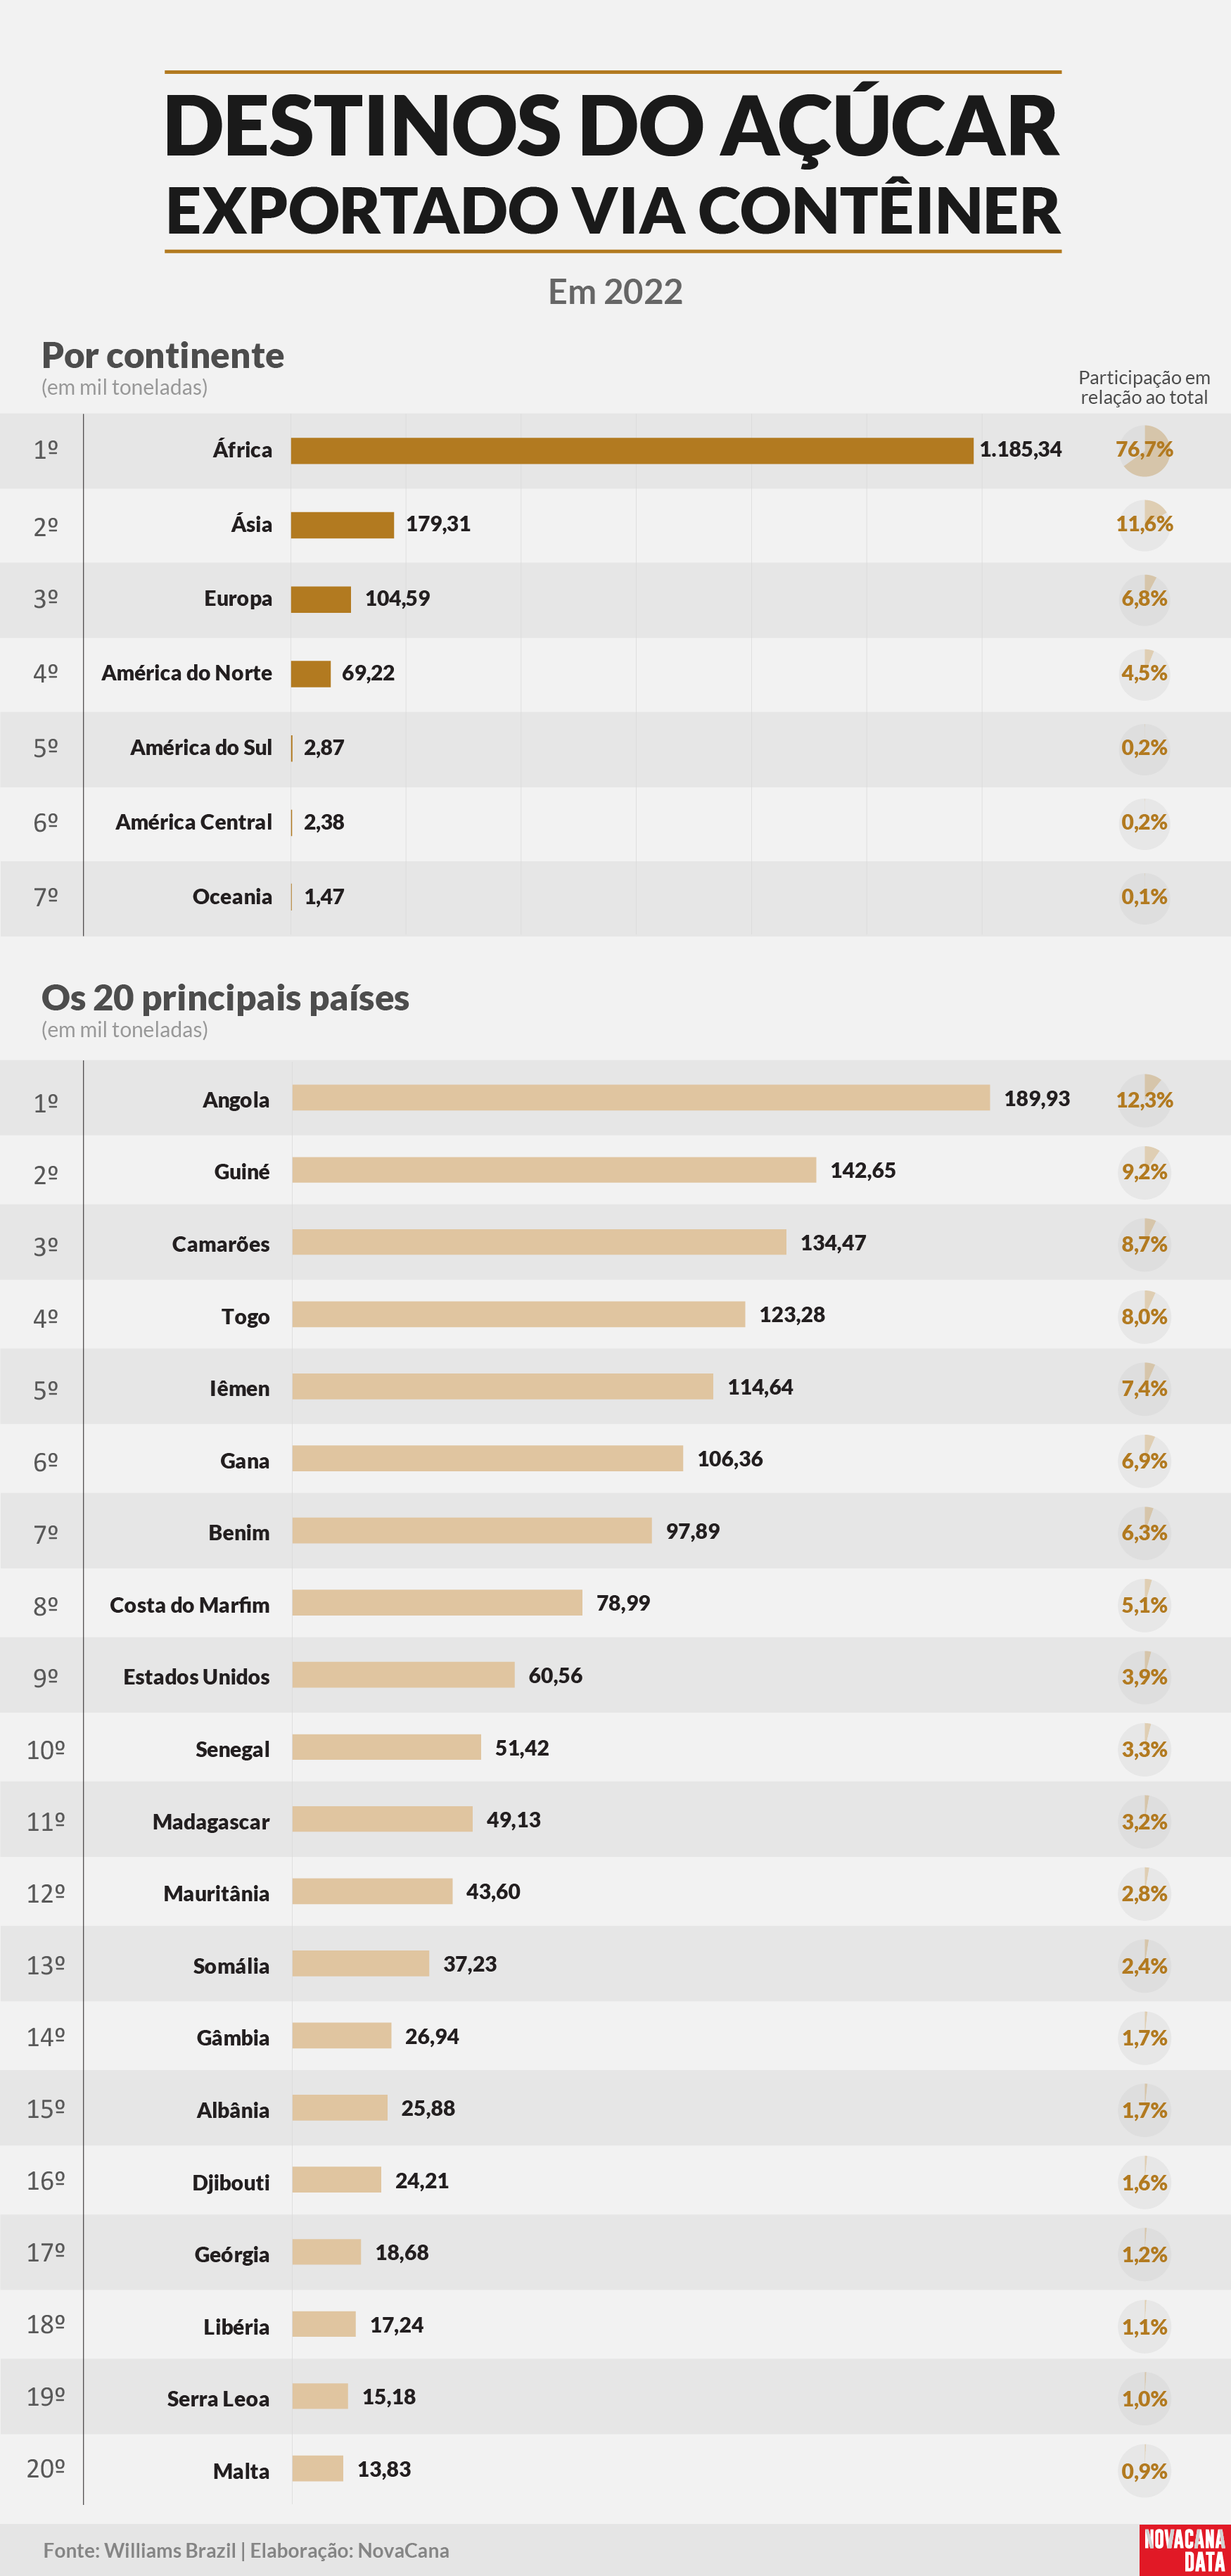The height and width of the screenshot is (2576, 1231).
Task: Click the 'Os 20 principais países' heading
Action: tap(225, 998)
